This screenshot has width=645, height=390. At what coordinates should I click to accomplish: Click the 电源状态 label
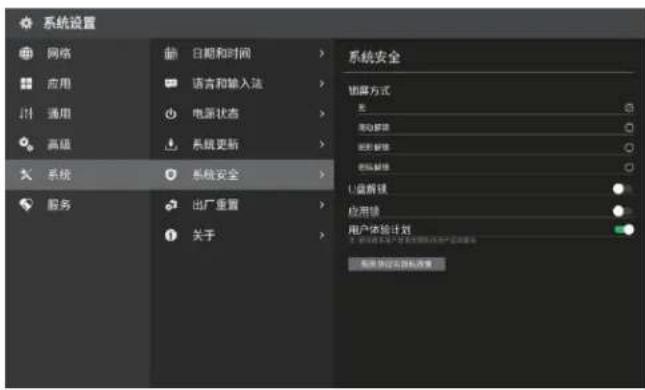(216, 114)
